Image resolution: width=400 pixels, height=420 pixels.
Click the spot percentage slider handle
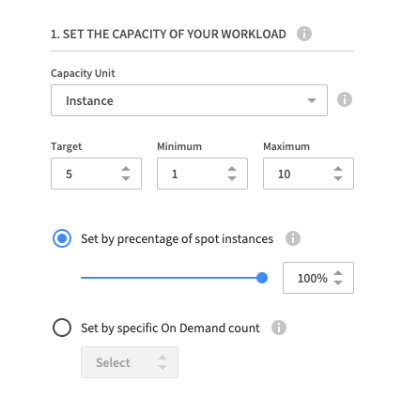click(262, 278)
